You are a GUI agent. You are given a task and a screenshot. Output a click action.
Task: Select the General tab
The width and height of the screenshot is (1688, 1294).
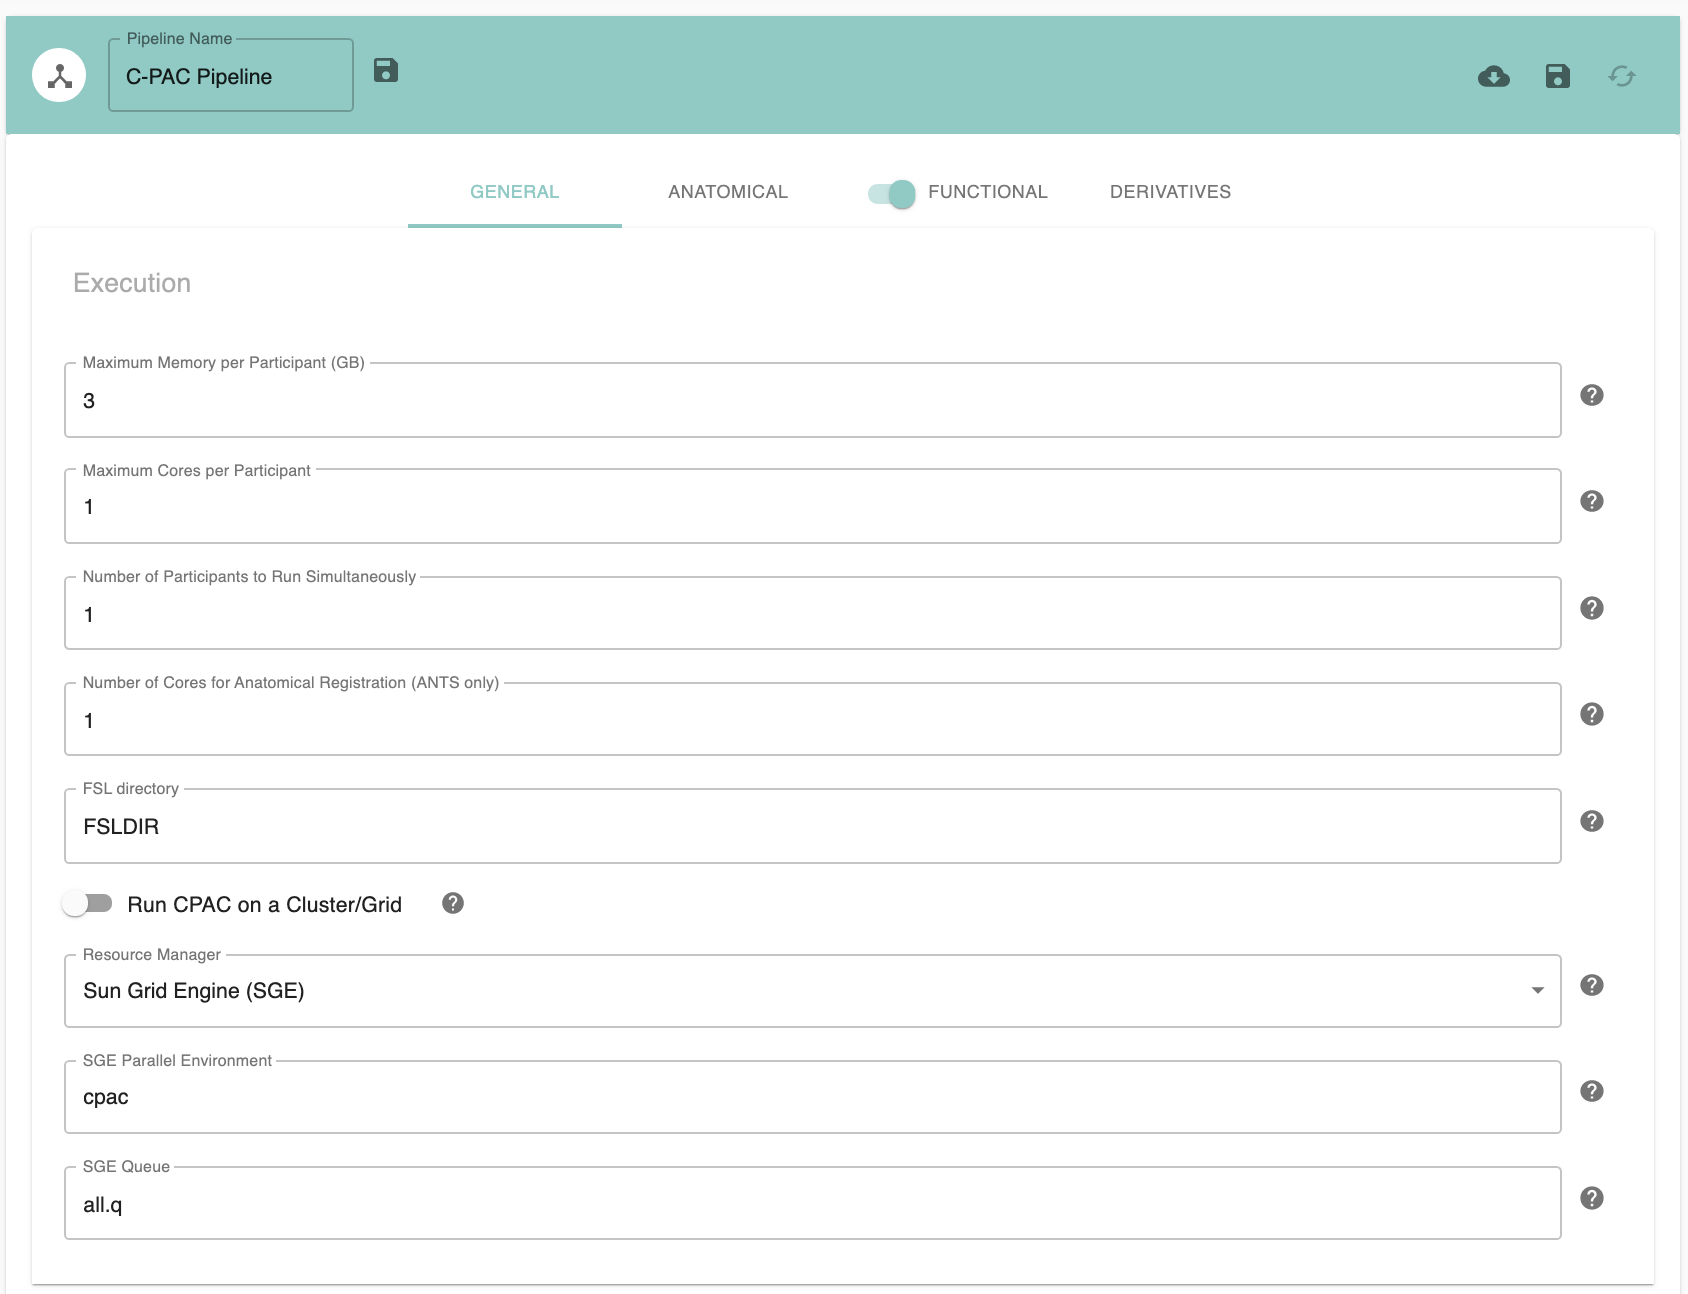(514, 192)
